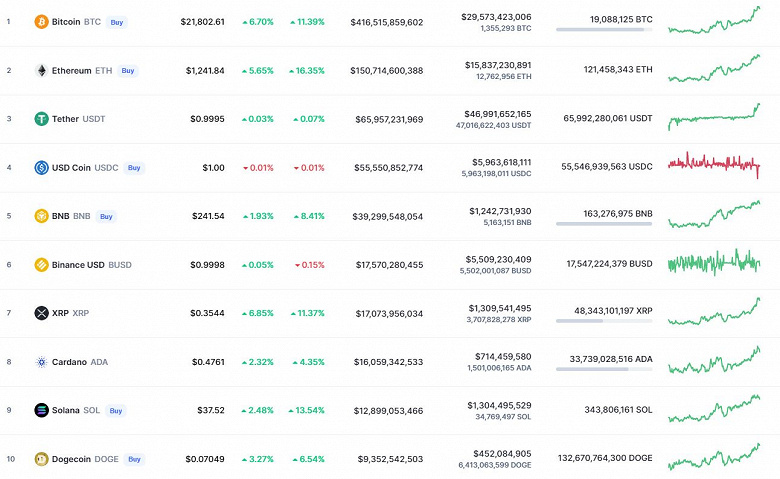Click the Ethereum diamond logo icon
The height and width of the screenshot is (479, 780).
[x=41, y=71]
